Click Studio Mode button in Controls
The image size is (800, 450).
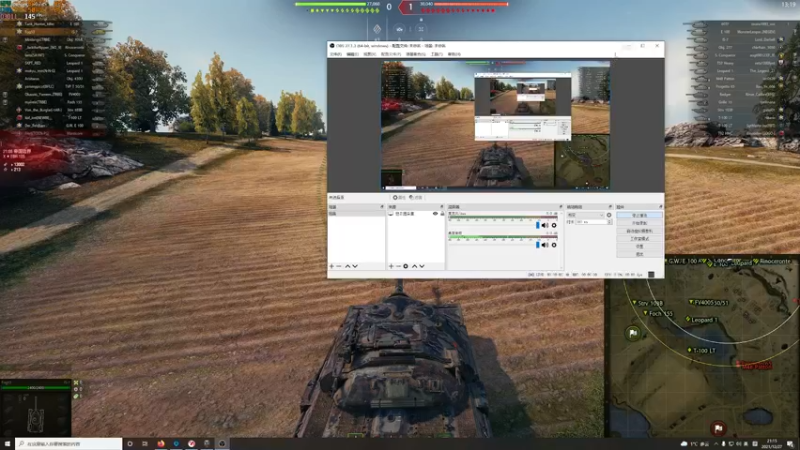coord(639,238)
